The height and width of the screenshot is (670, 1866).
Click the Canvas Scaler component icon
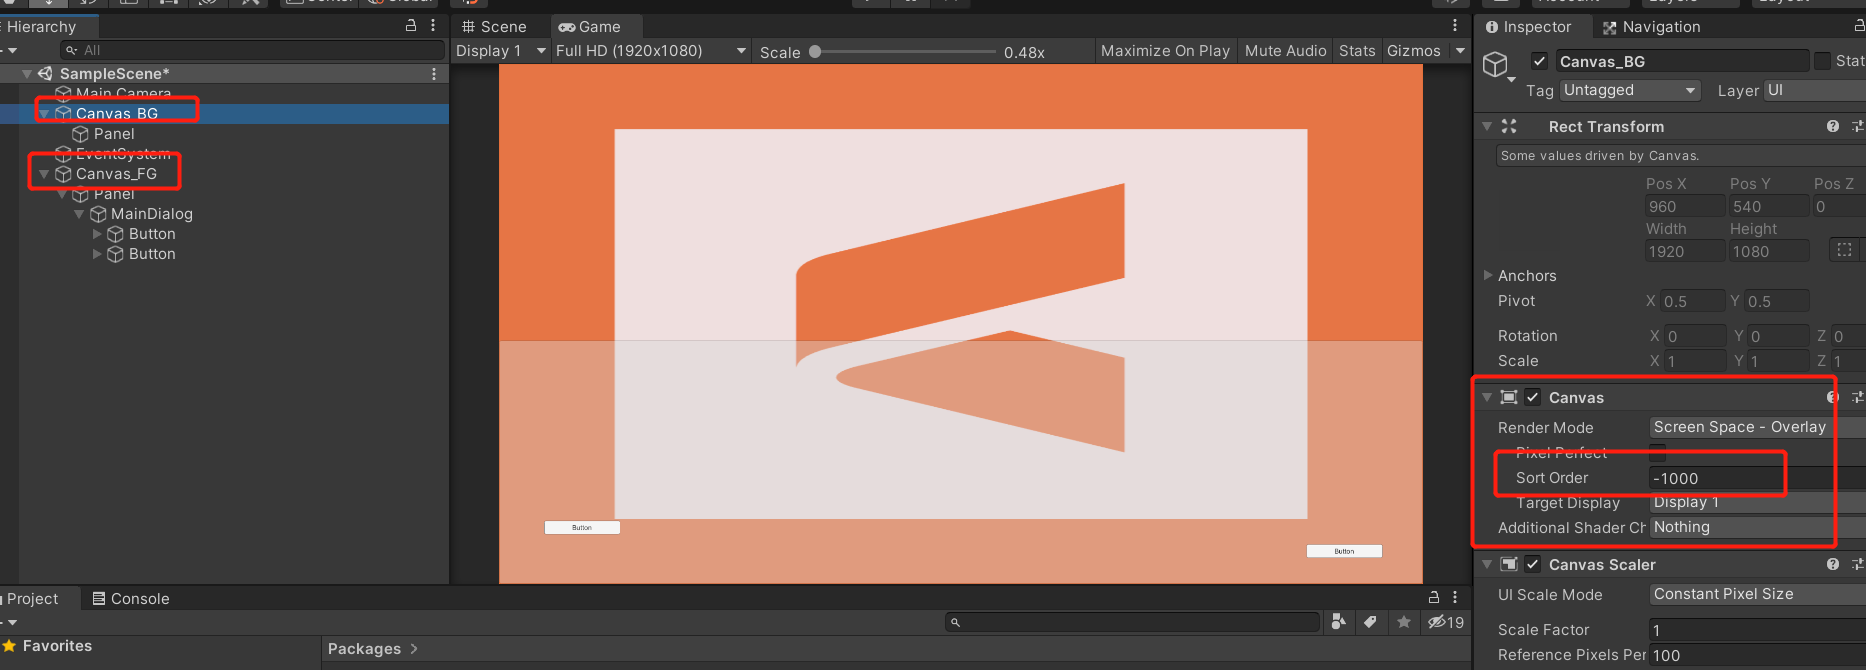coord(1509,564)
